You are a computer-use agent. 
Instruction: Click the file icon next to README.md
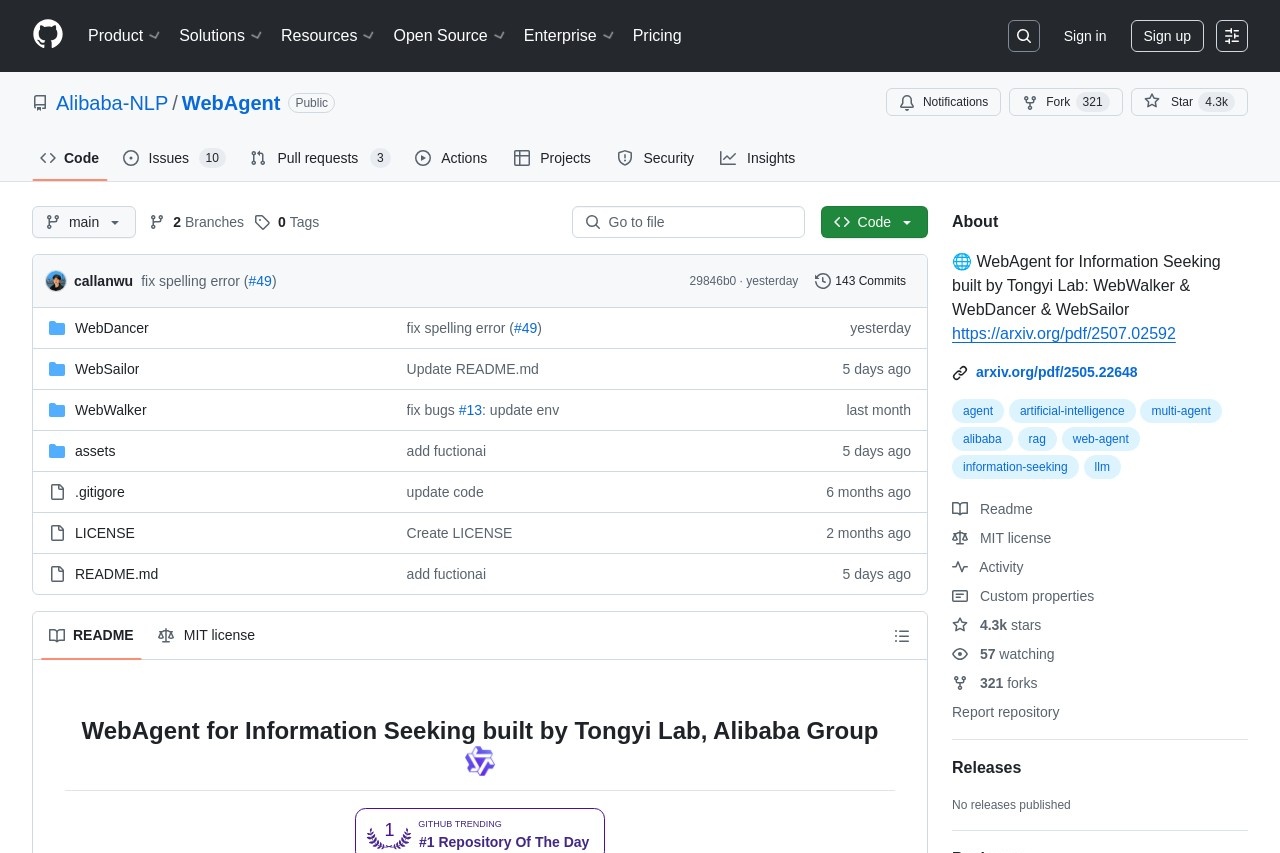click(57, 574)
